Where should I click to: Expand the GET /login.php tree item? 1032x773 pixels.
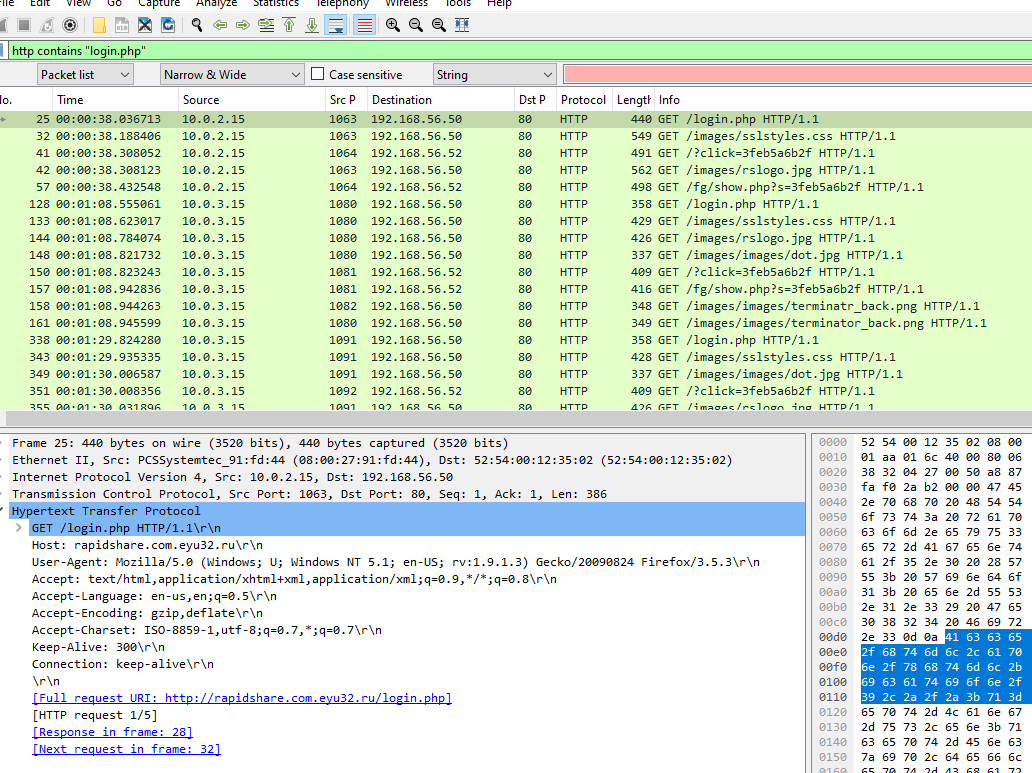tap(19, 528)
